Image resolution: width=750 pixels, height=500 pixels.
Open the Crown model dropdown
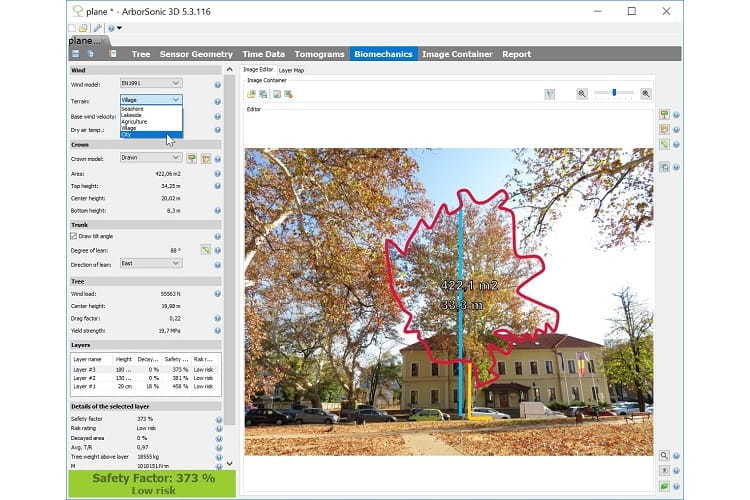(151, 158)
